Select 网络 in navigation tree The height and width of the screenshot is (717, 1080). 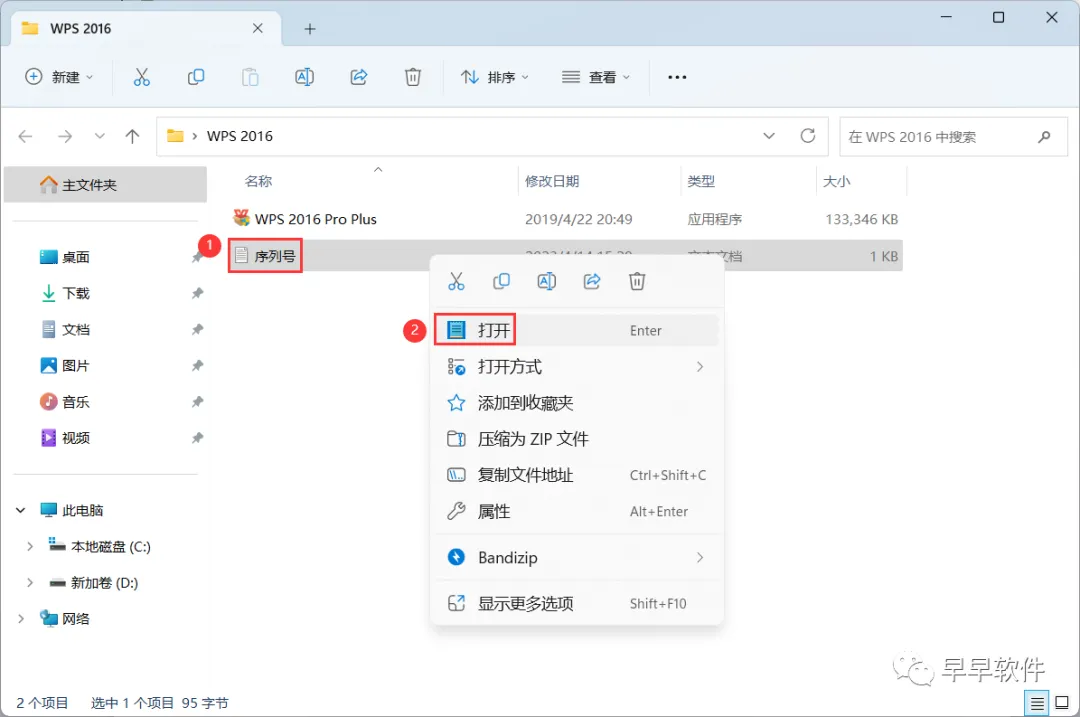pos(65,619)
